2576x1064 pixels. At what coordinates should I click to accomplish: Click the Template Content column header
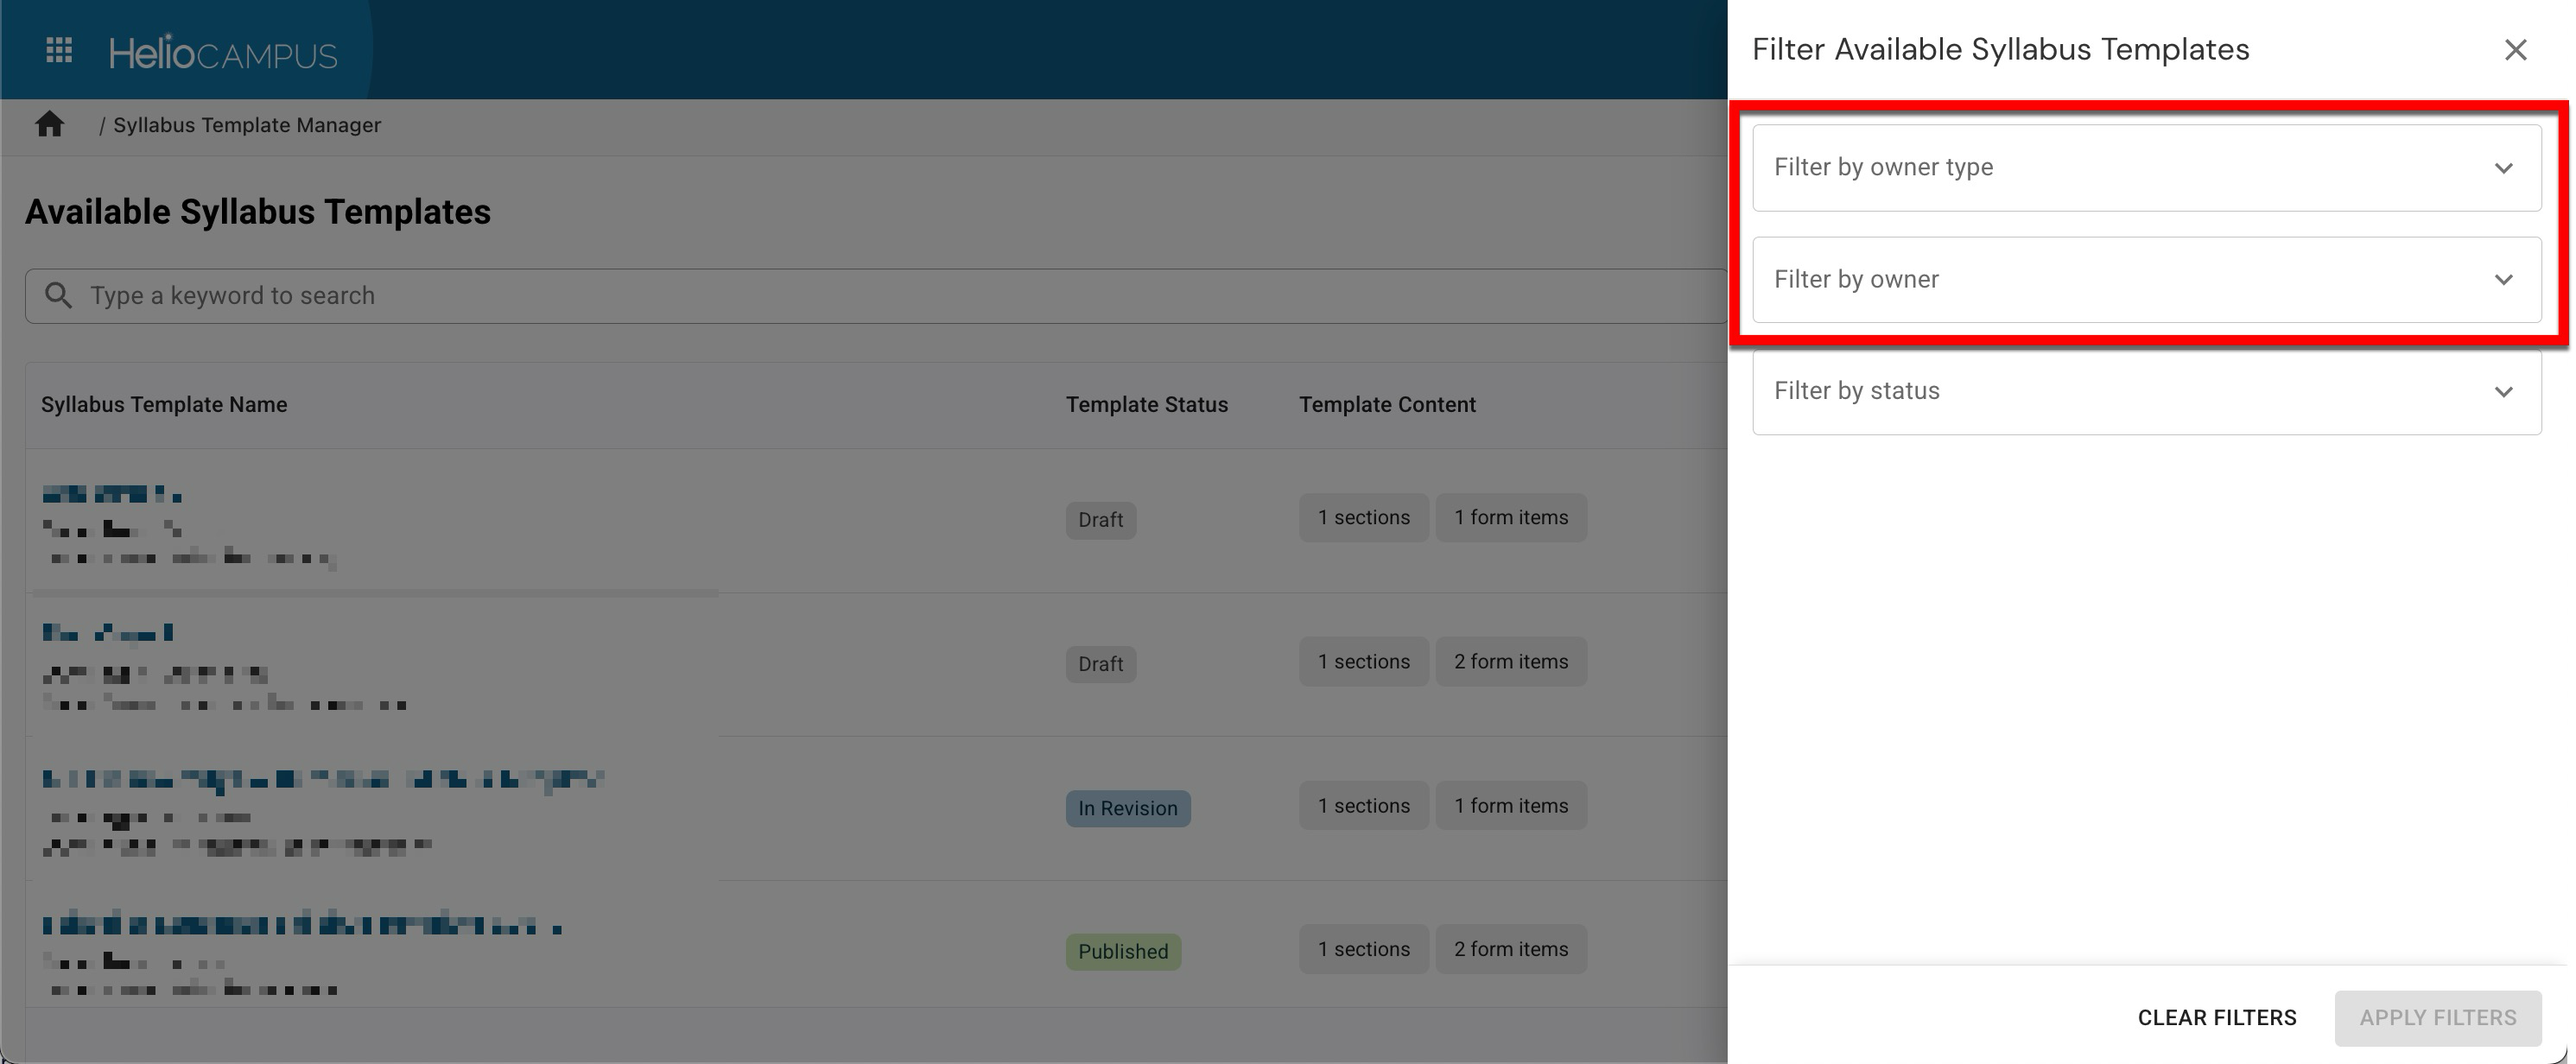point(1387,405)
